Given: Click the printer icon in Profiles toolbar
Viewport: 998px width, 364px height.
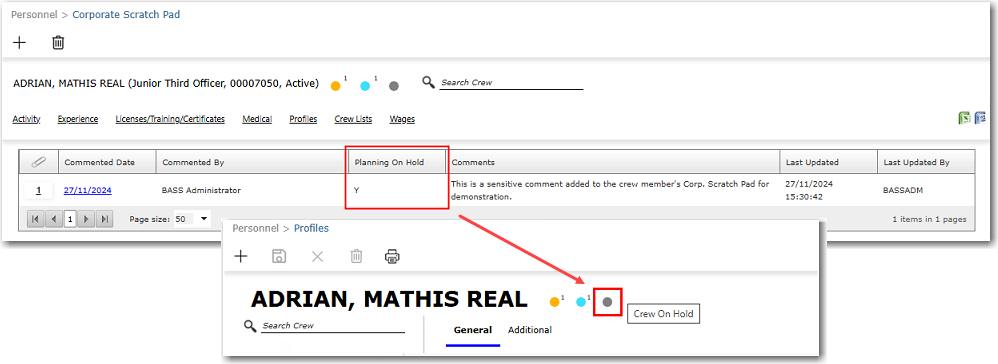Looking at the screenshot, I should click(x=392, y=256).
